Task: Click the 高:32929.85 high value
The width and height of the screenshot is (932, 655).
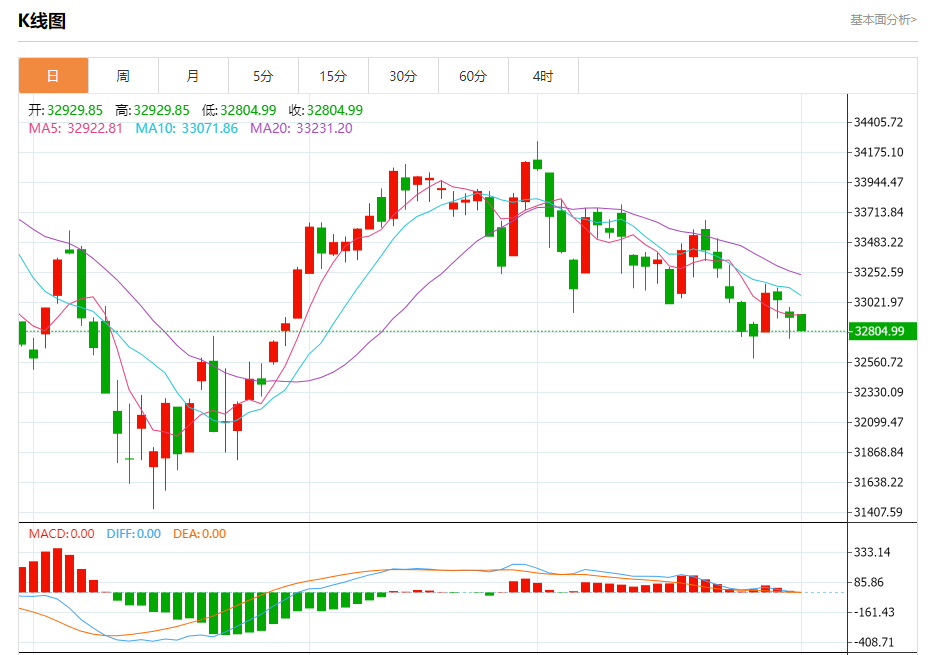Action: (x=152, y=110)
